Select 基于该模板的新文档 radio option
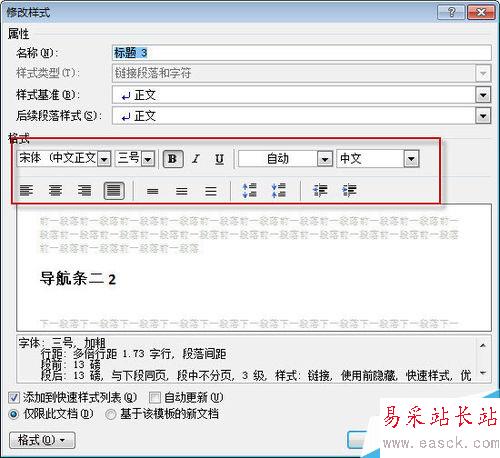500x458 pixels. [x=110, y=414]
